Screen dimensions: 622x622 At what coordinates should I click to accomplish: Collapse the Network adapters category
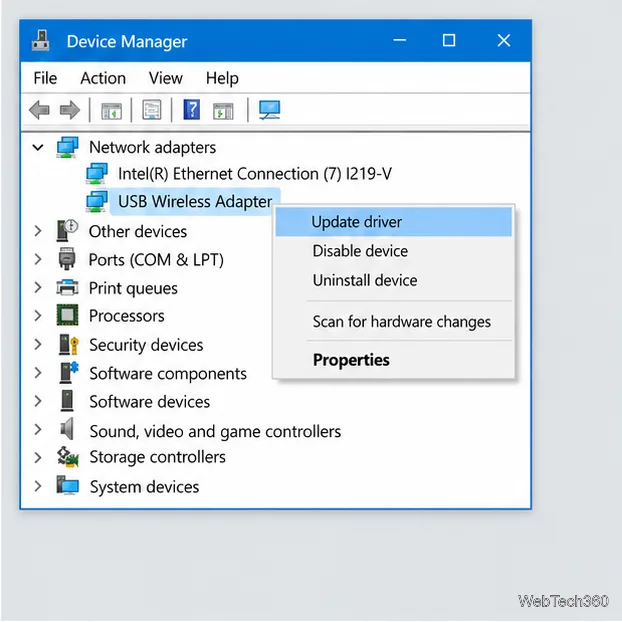tap(38, 148)
